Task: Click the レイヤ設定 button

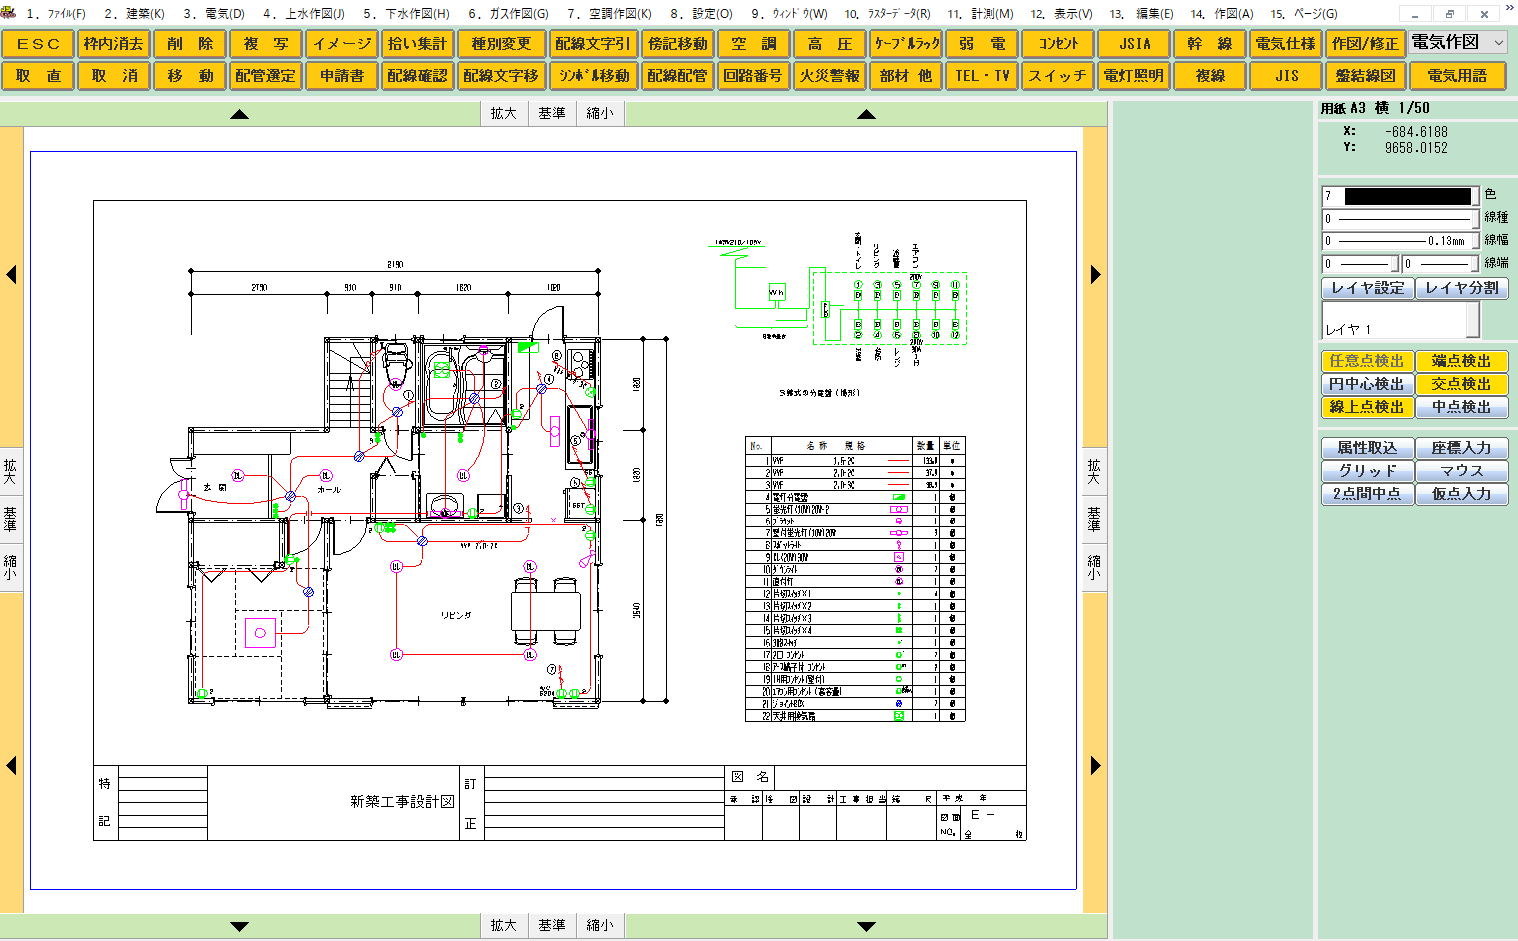Action: click(1366, 288)
